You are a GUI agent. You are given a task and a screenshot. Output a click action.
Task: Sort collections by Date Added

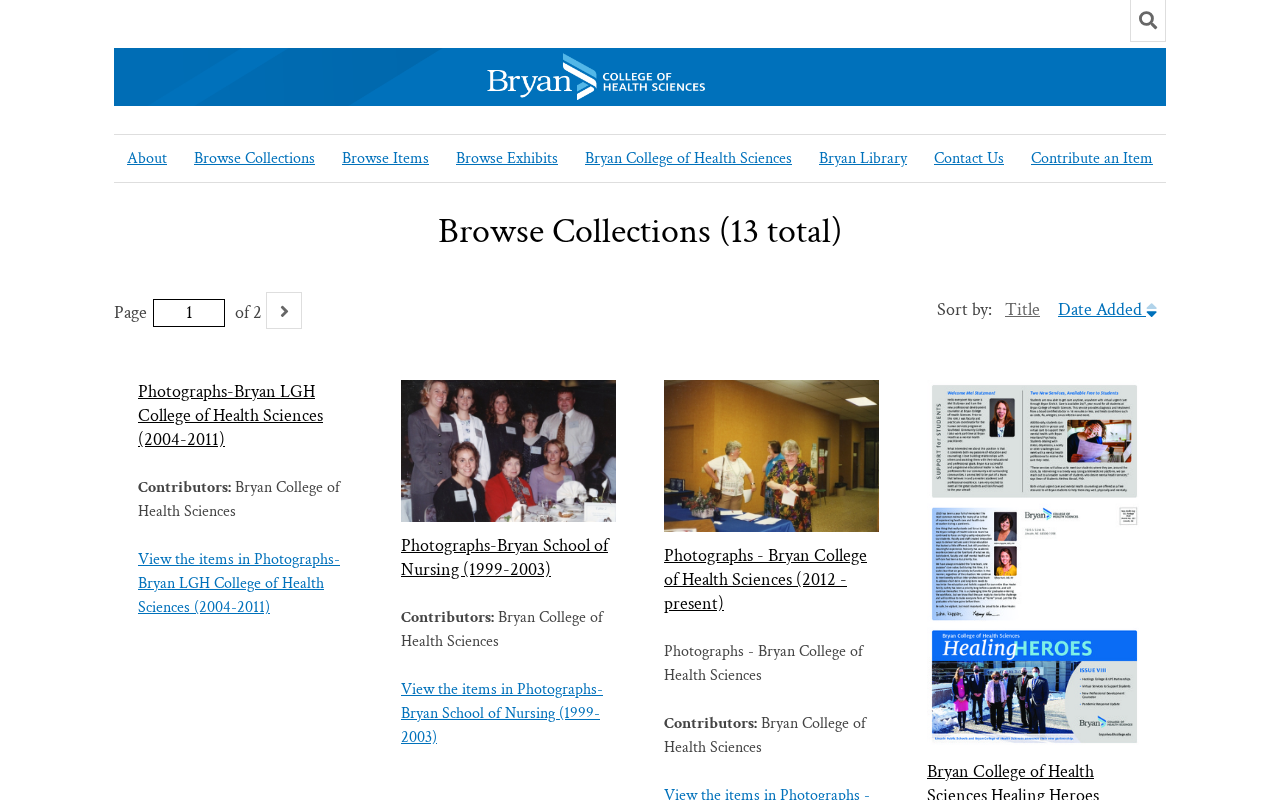click(x=1100, y=310)
